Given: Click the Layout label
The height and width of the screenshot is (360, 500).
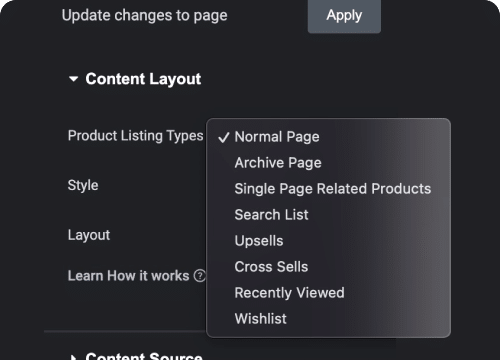Looking at the screenshot, I should pyautogui.click(x=89, y=235).
